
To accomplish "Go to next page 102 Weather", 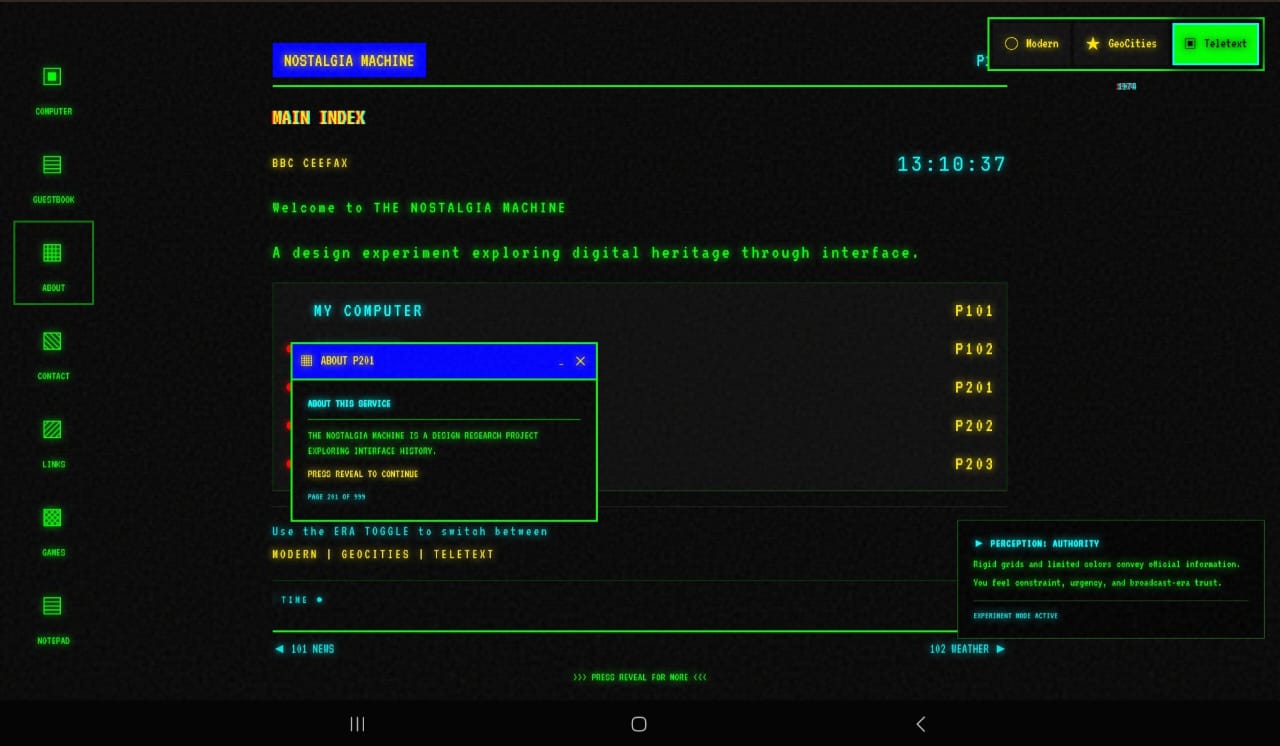I will coord(967,649).
